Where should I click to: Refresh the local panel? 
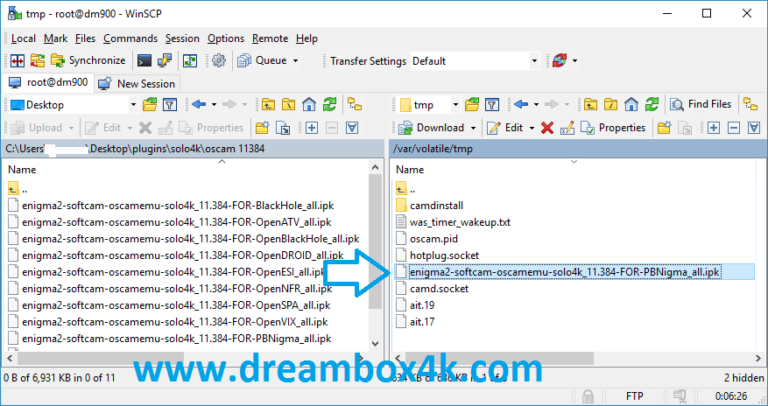click(330, 104)
